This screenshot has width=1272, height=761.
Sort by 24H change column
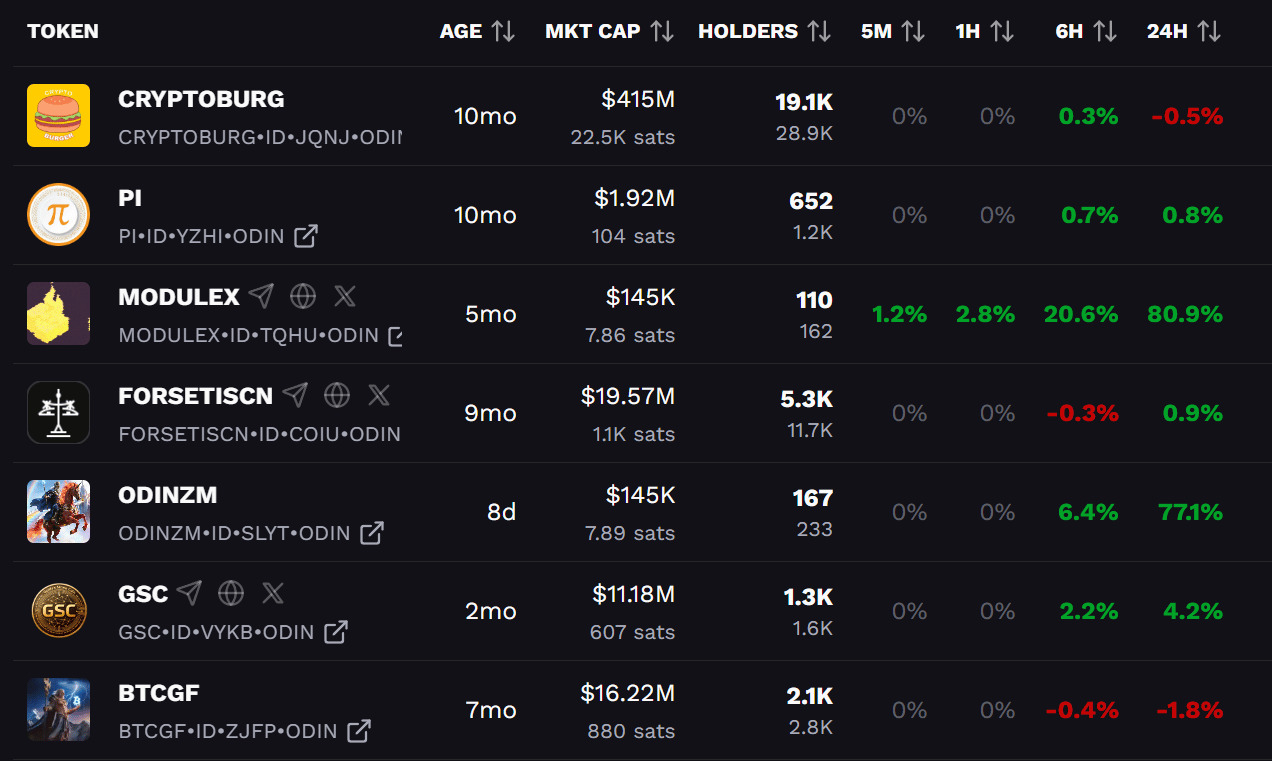pos(1209,31)
